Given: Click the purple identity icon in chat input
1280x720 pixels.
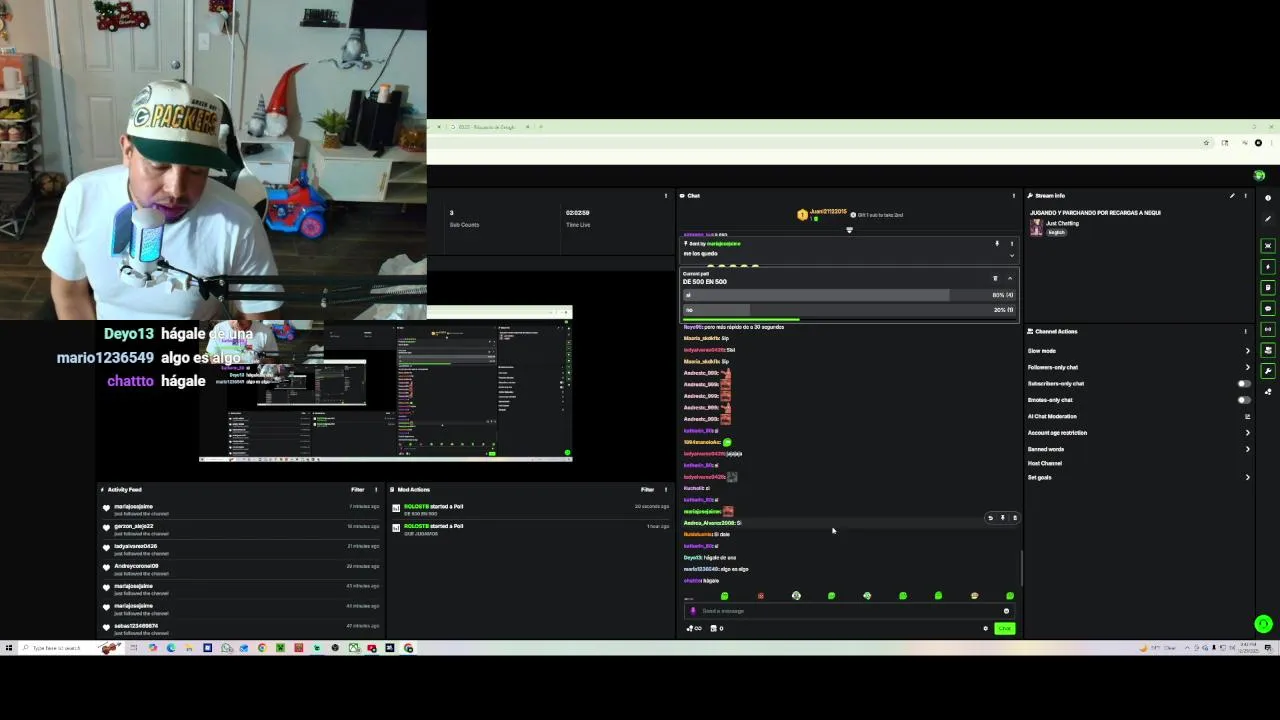Looking at the screenshot, I should click(x=693, y=611).
